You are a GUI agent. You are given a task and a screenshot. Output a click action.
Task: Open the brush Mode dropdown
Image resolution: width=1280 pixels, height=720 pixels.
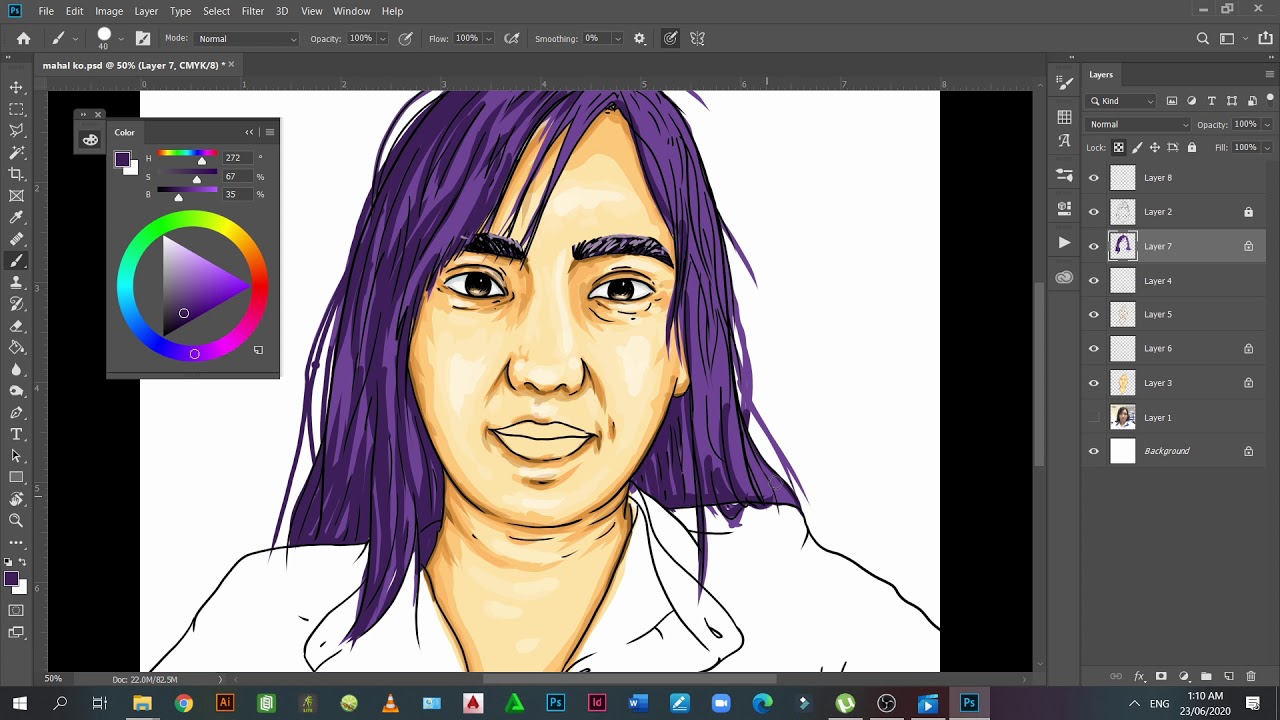[x=245, y=39]
